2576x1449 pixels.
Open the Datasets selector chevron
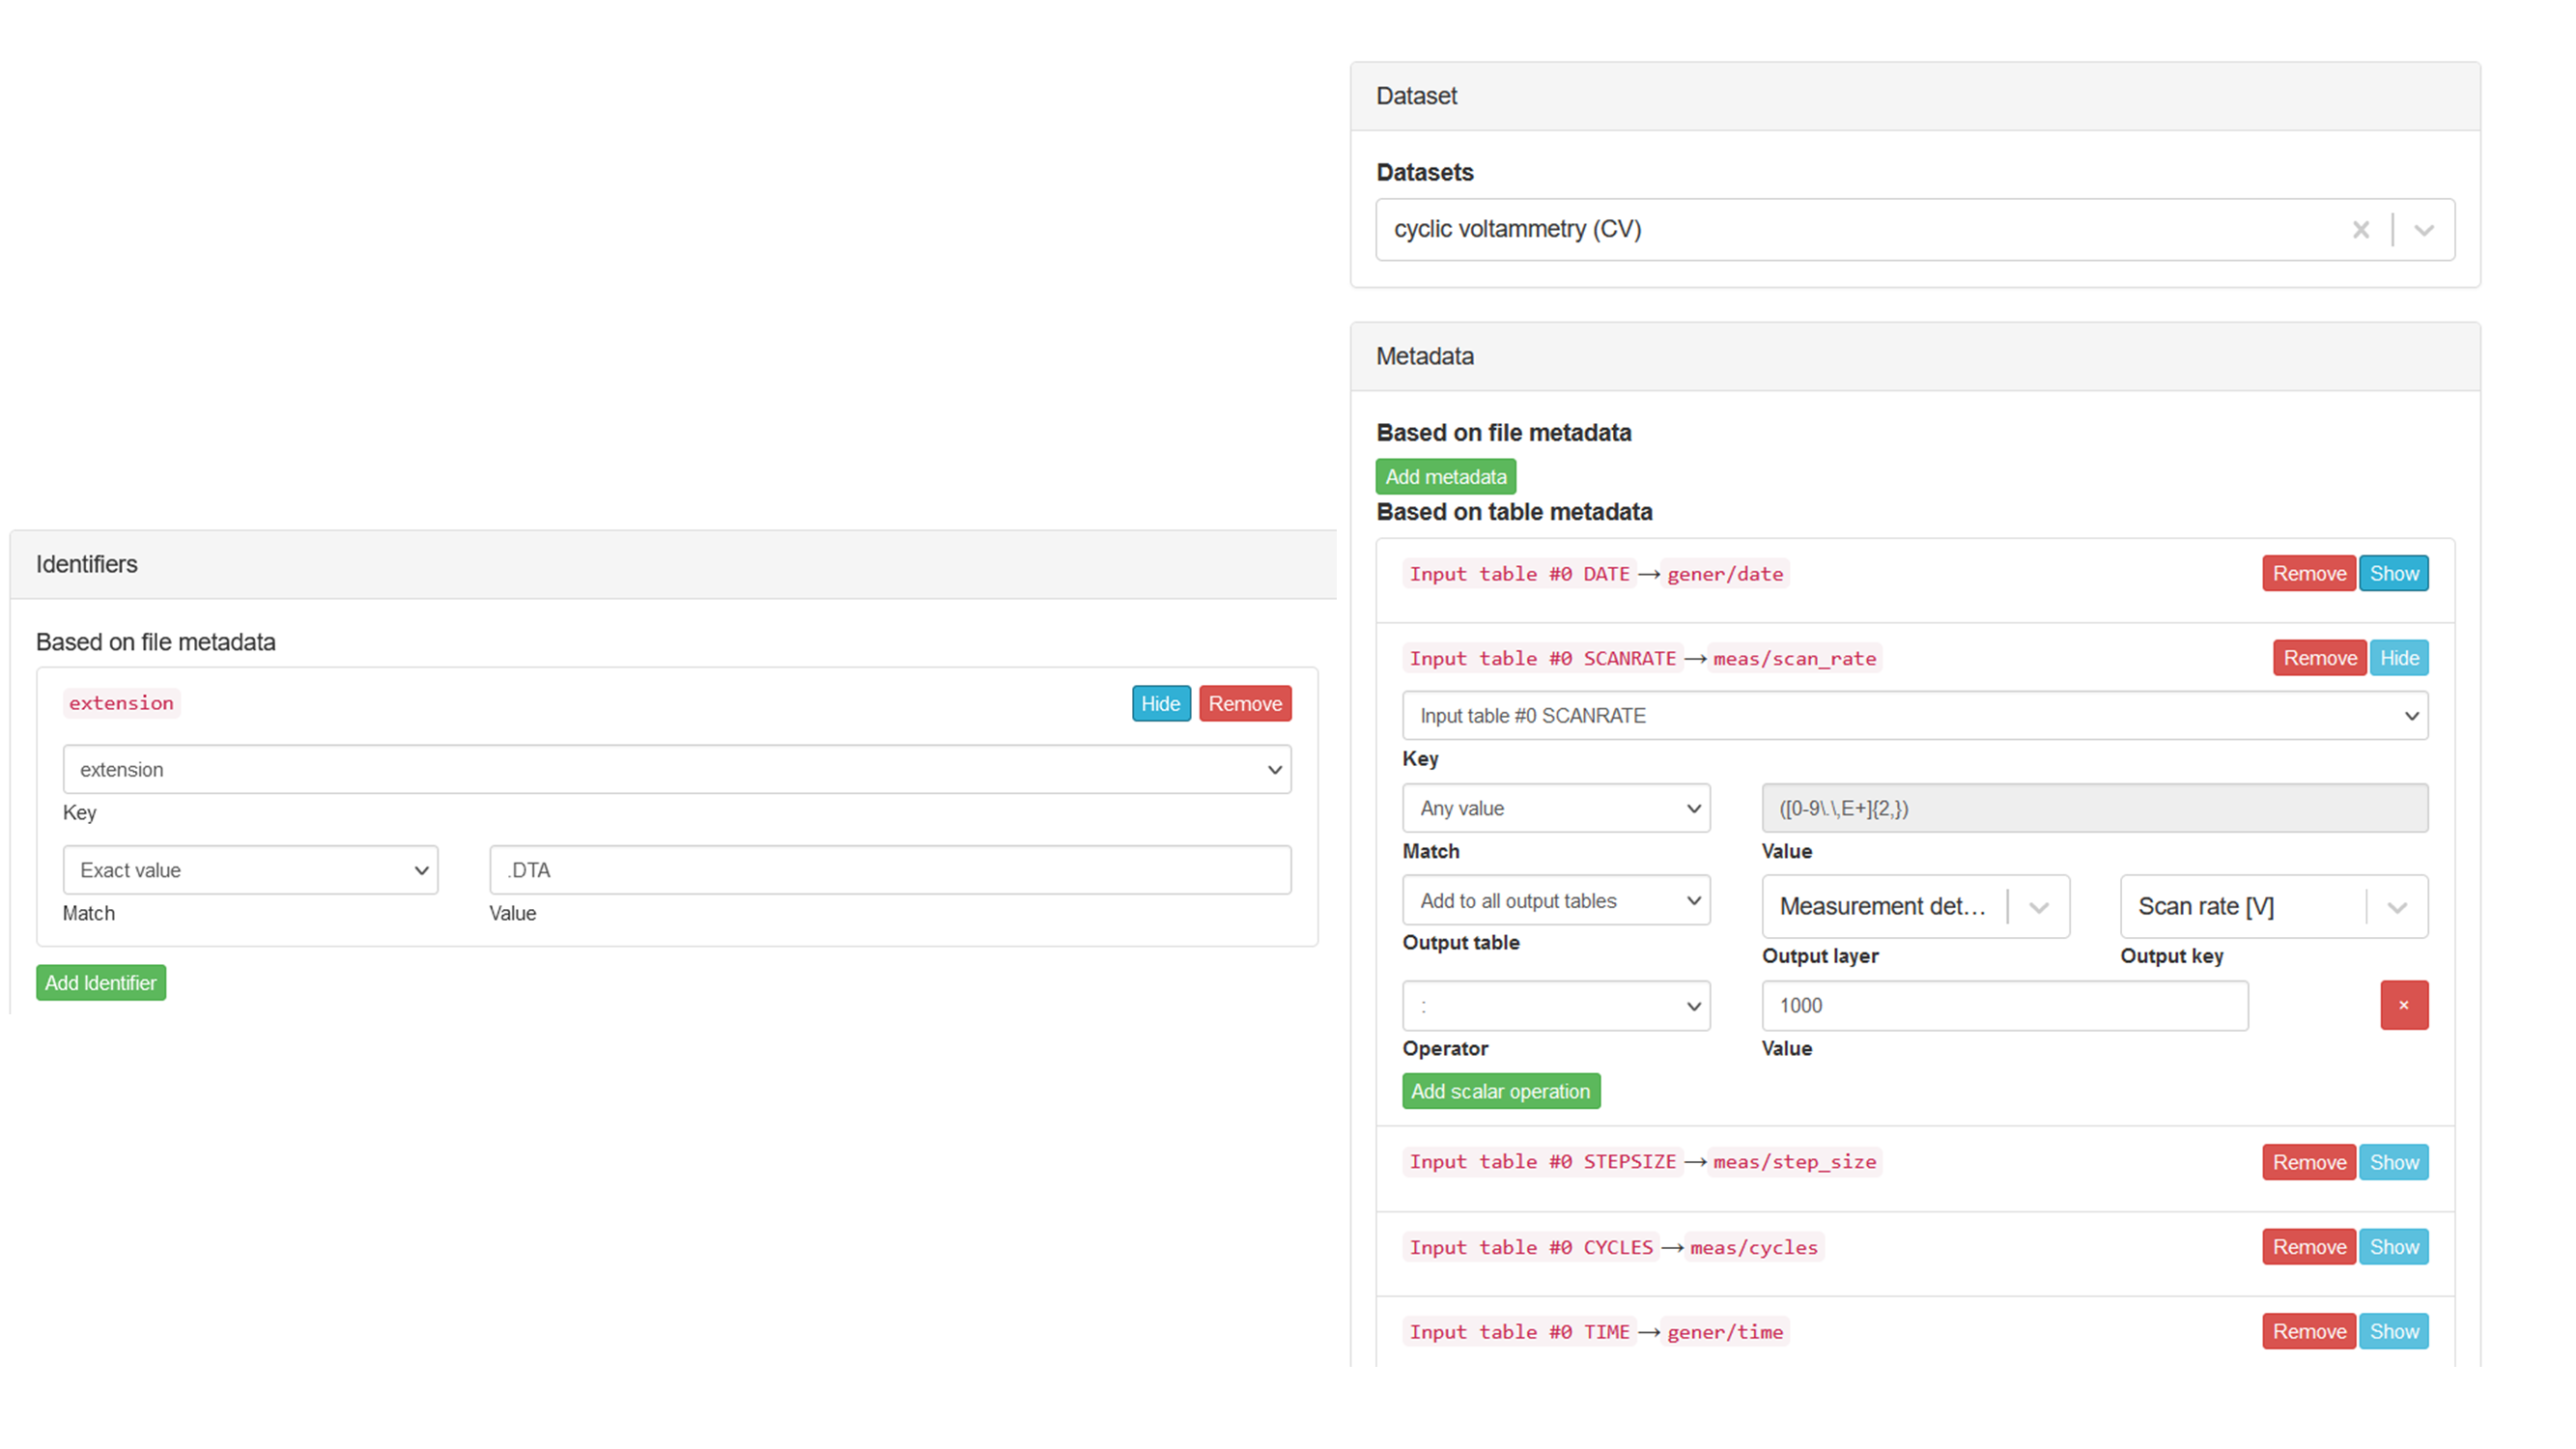click(2423, 229)
